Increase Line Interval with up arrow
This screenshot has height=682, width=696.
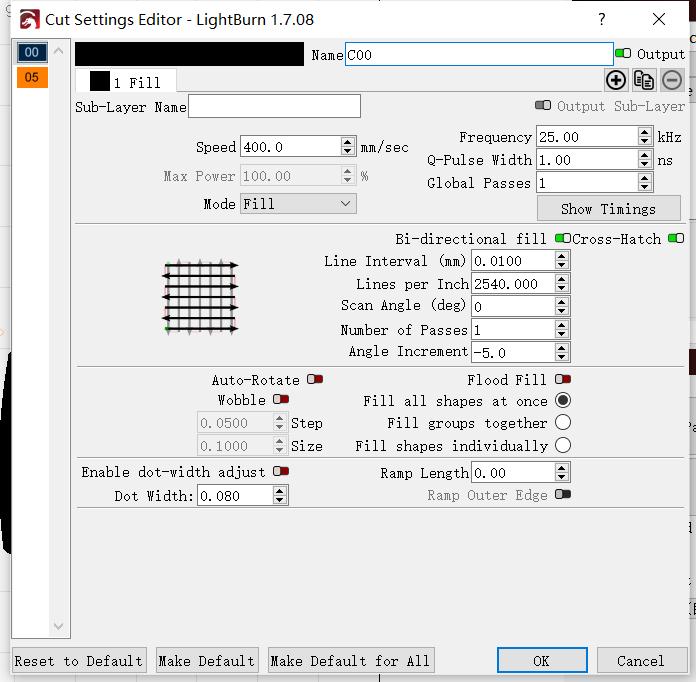[x=561, y=257]
